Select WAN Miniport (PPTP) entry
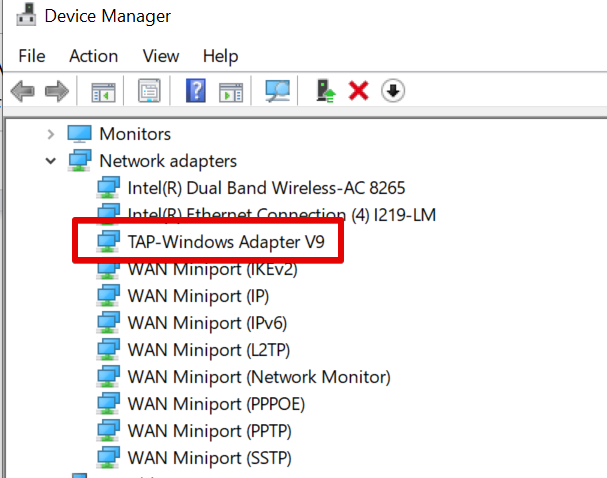Screen dimensions: 607x478 pos(209,431)
